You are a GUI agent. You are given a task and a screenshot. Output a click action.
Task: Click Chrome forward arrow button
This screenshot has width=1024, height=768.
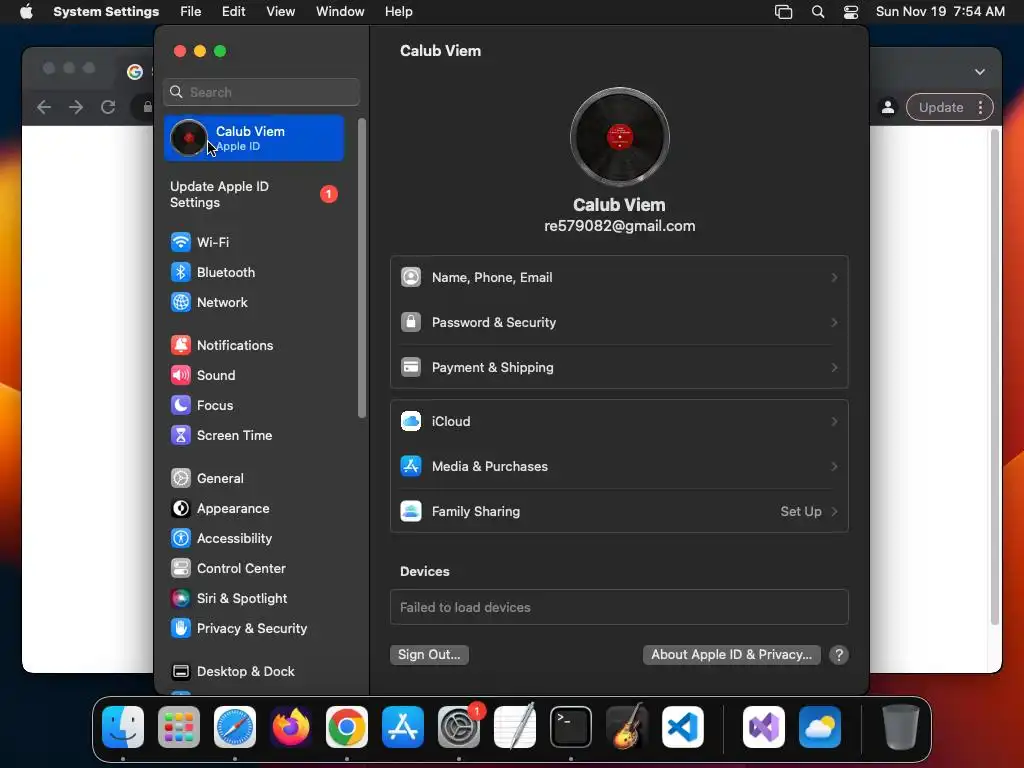coord(76,108)
